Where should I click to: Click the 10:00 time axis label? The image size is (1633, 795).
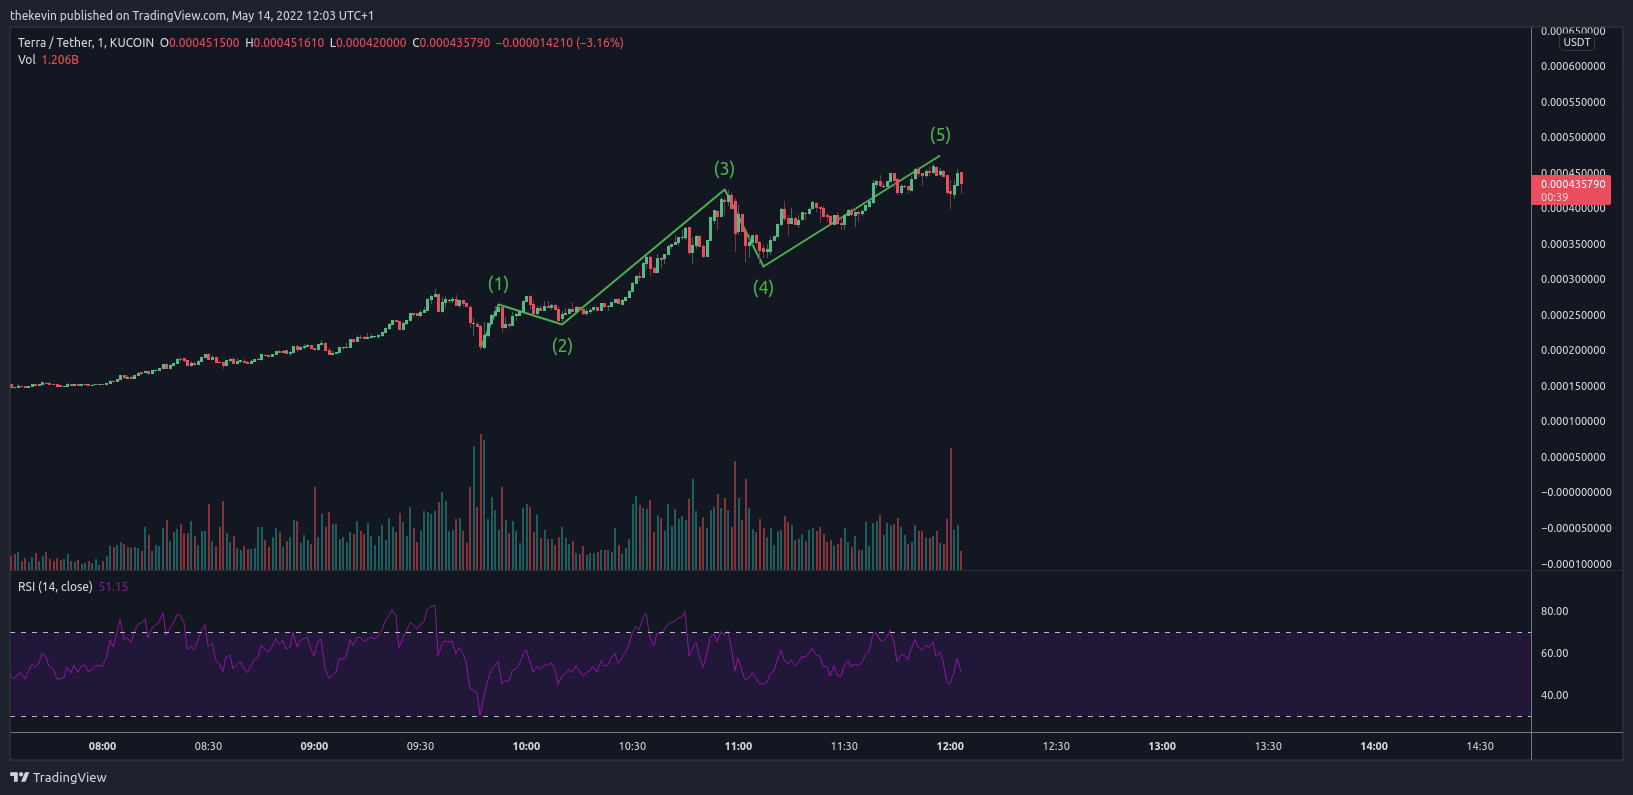526,746
